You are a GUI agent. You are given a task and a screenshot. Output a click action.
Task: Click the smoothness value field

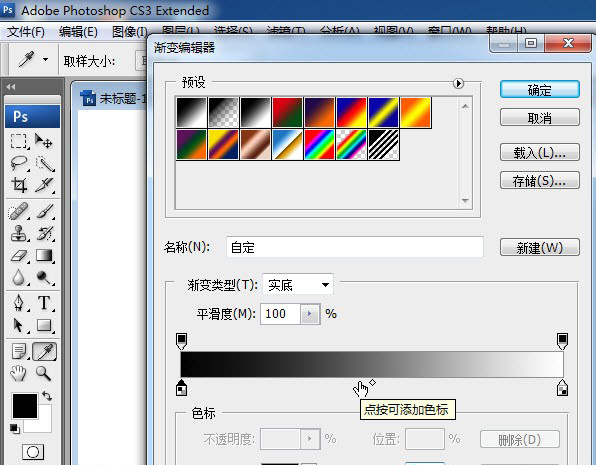[x=281, y=314]
